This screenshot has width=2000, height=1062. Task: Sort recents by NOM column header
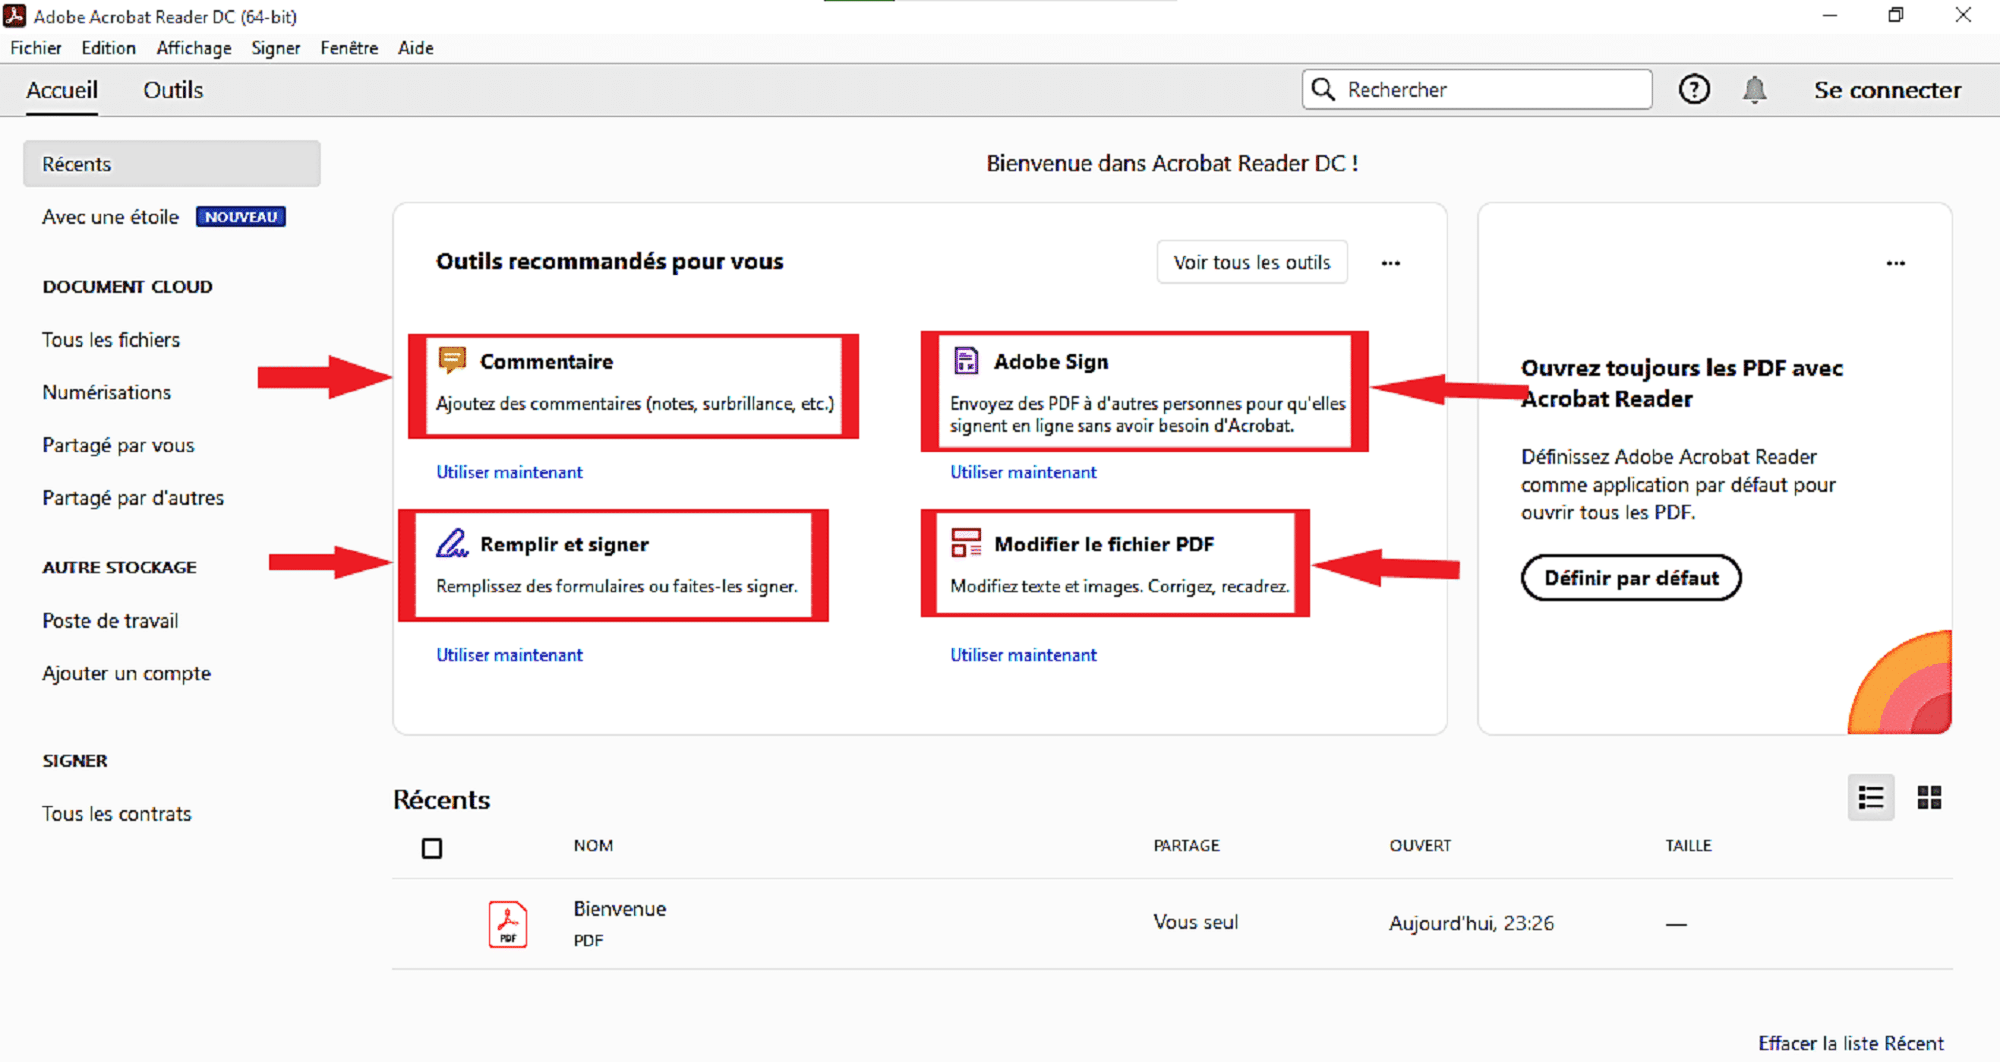point(593,846)
